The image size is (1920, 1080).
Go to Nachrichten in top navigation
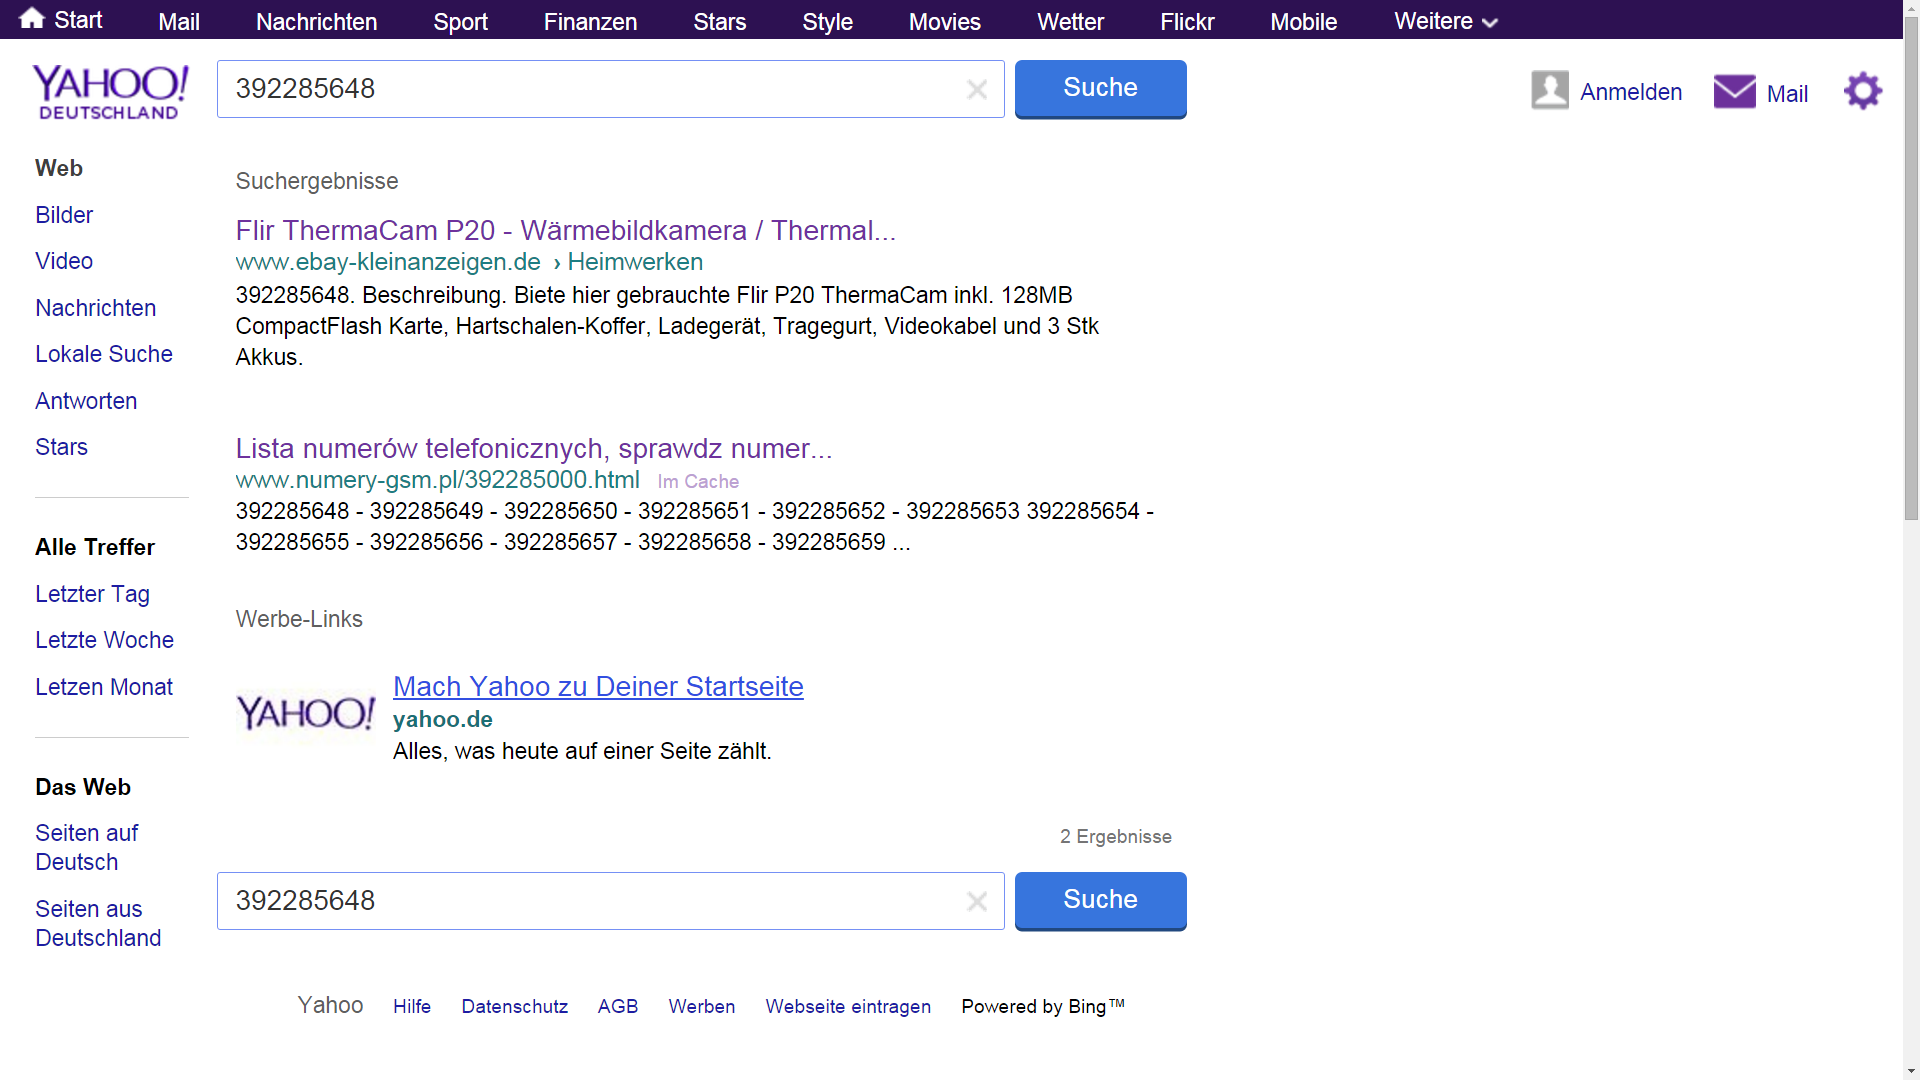[316, 22]
